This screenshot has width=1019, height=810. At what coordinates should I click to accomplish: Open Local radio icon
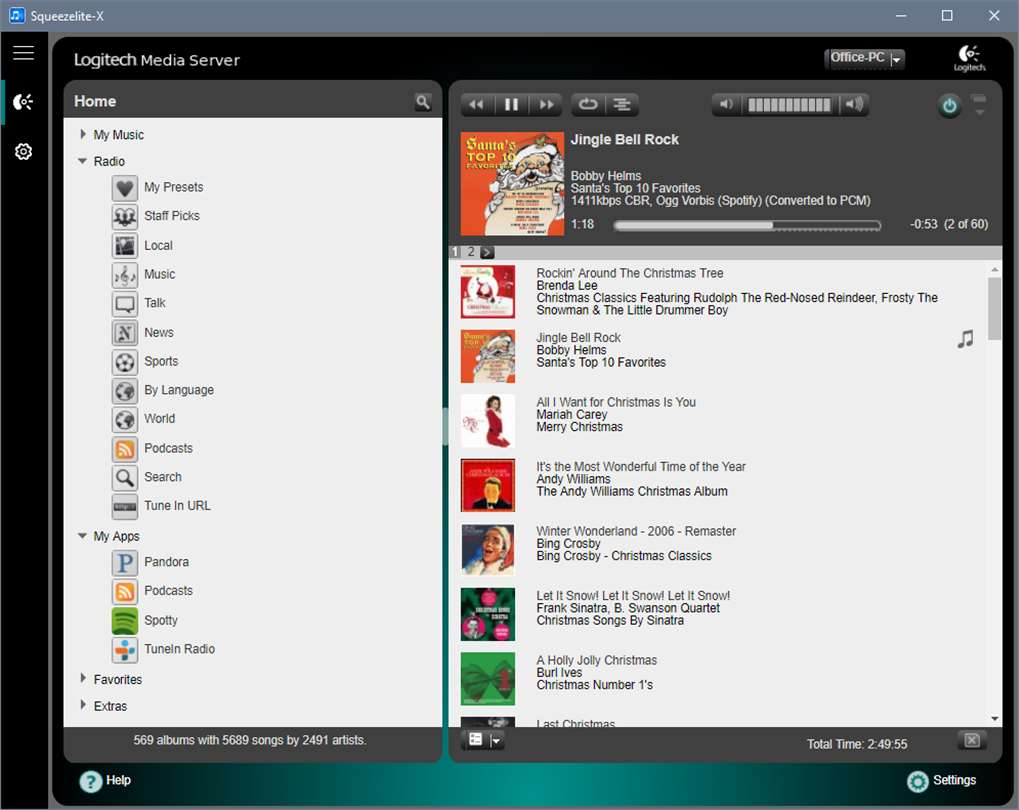coord(125,246)
